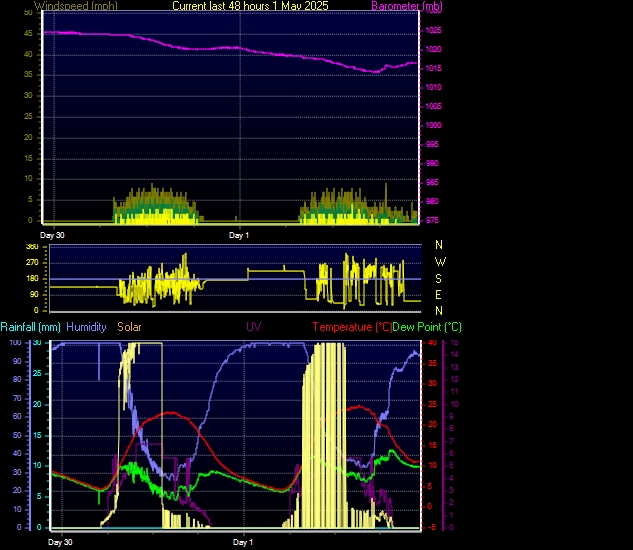Click the 9 value on purple UV axis
This screenshot has width=633, height=550.
click(x=452, y=416)
